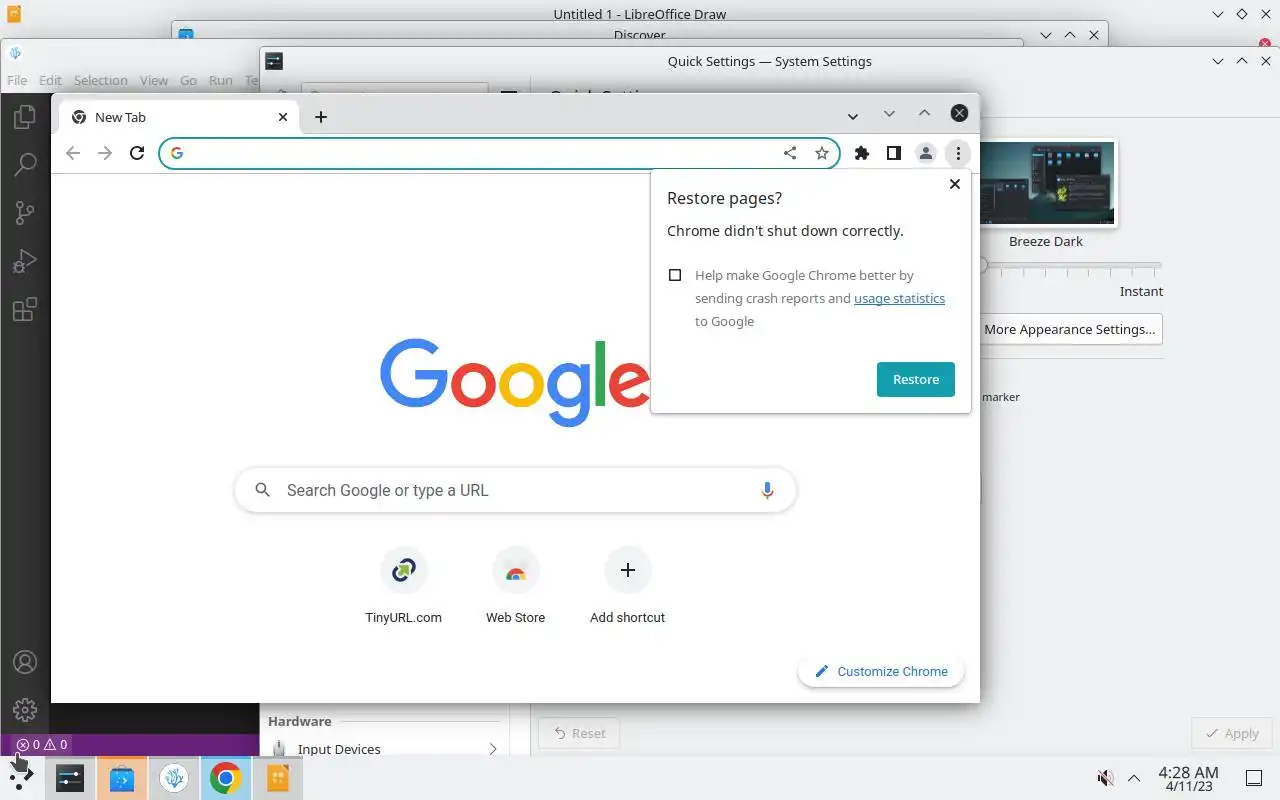
Task: Click the muted volume tray icon
Action: pyautogui.click(x=1105, y=778)
